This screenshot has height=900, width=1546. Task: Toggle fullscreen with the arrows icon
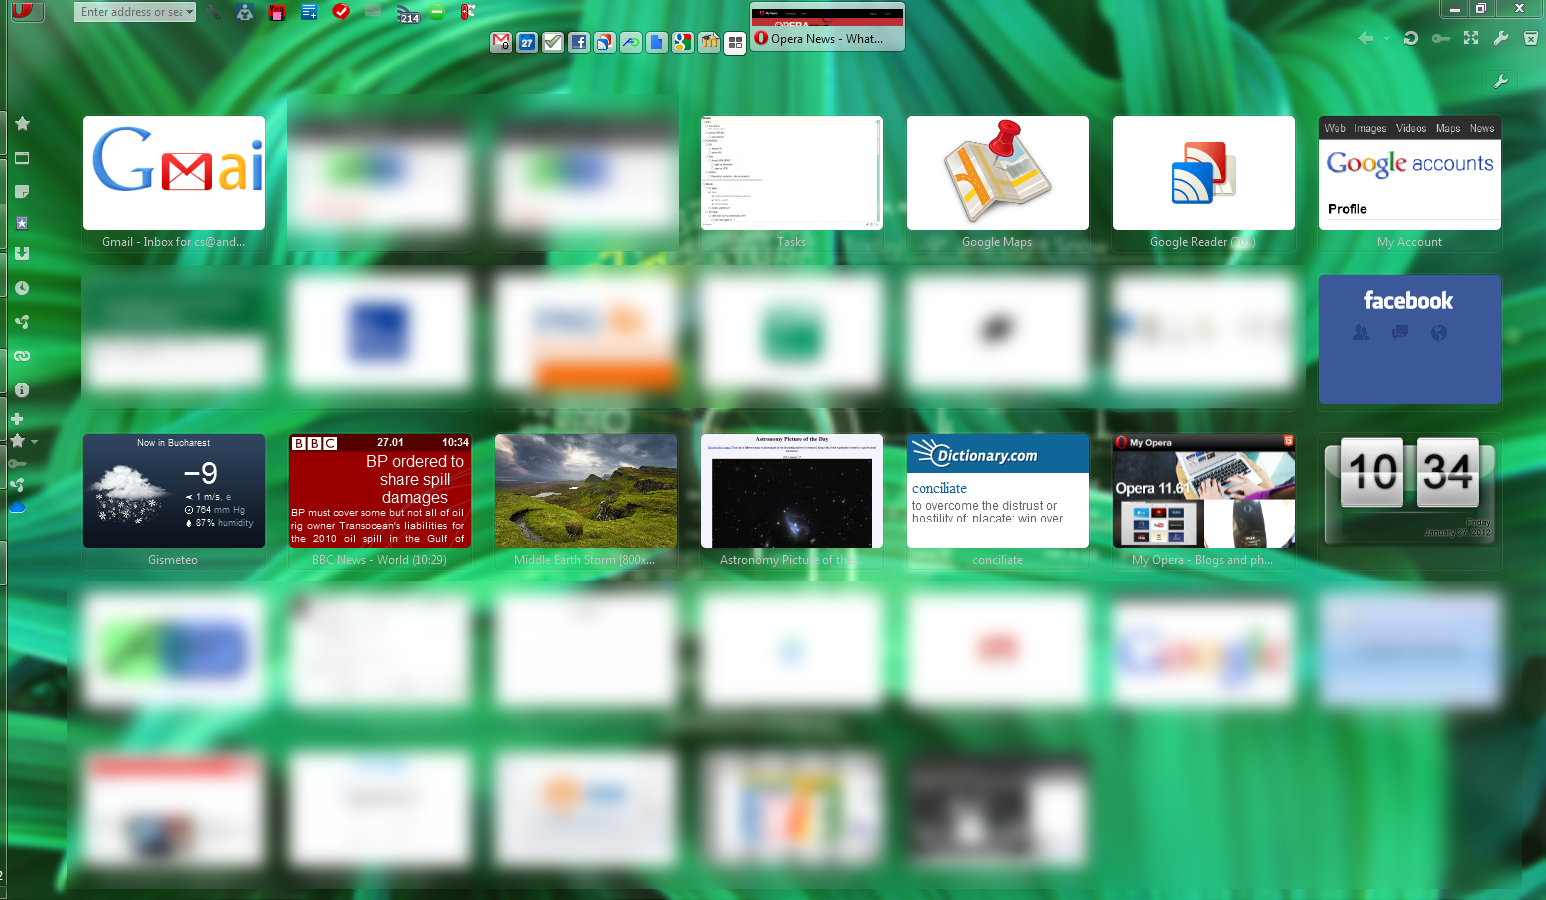(x=1471, y=38)
